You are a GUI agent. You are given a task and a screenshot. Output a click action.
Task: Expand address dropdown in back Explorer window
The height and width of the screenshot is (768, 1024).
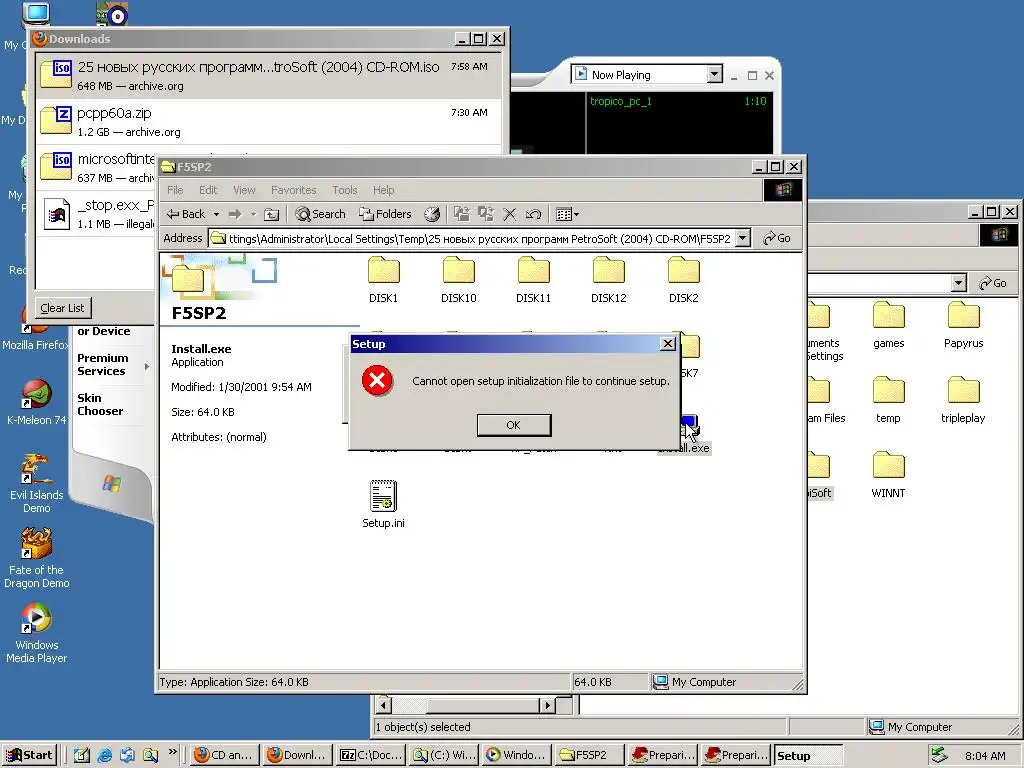[958, 283]
